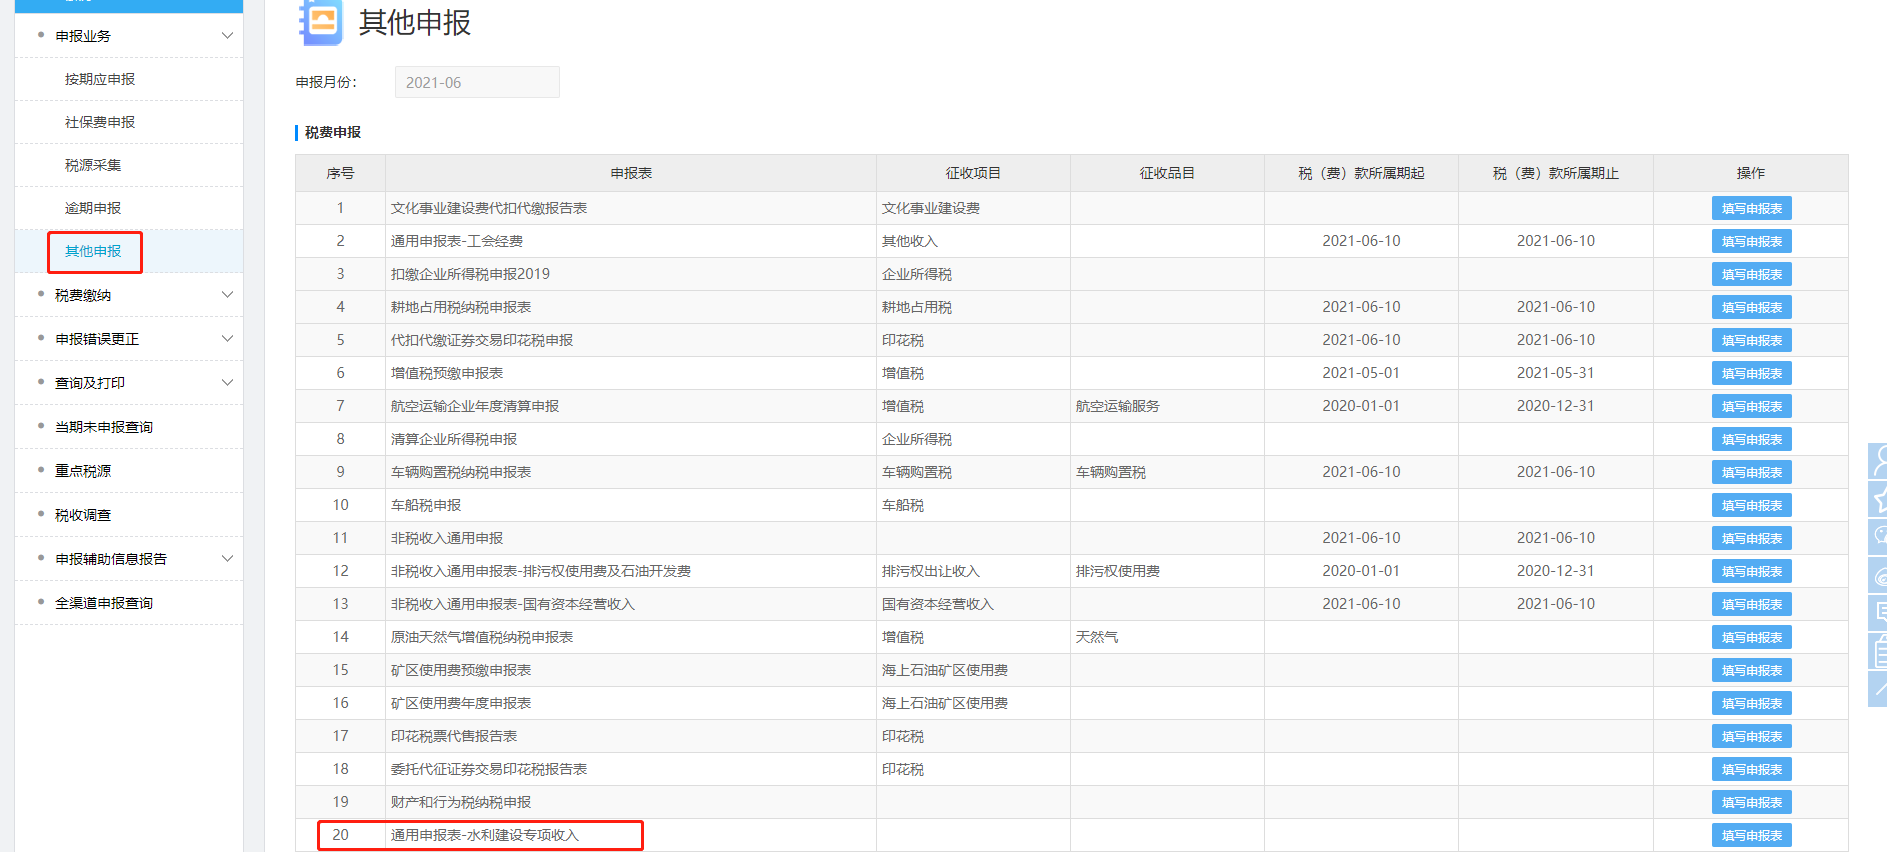The image size is (1887, 852).
Task: Select 按期应申报 in the sidebar
Action: point(100,79)
